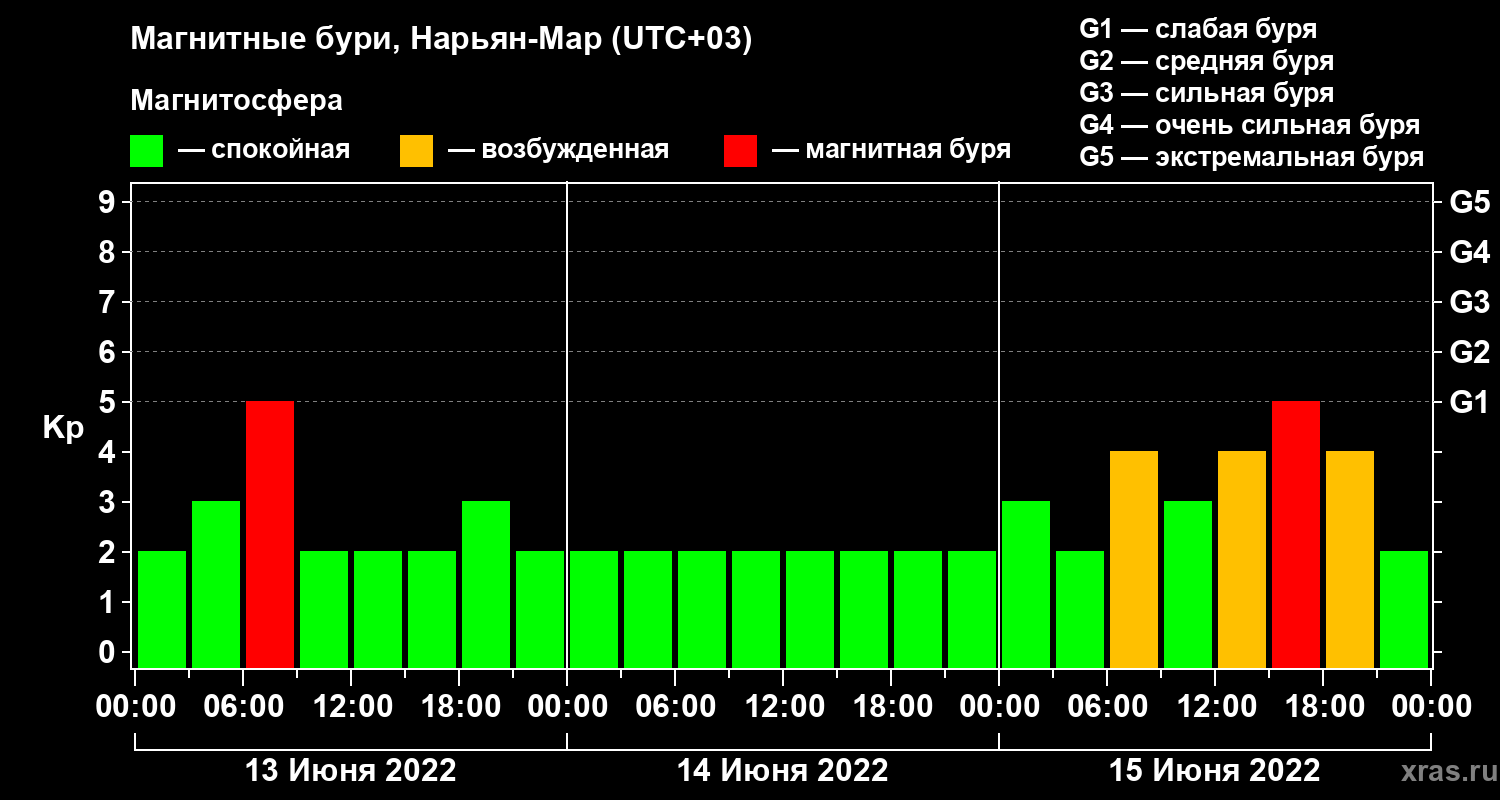Click the 03:00–06:00 green bar on 15 June
This screenshot has width=1500, height=800.
click(x=1080, y=609)
